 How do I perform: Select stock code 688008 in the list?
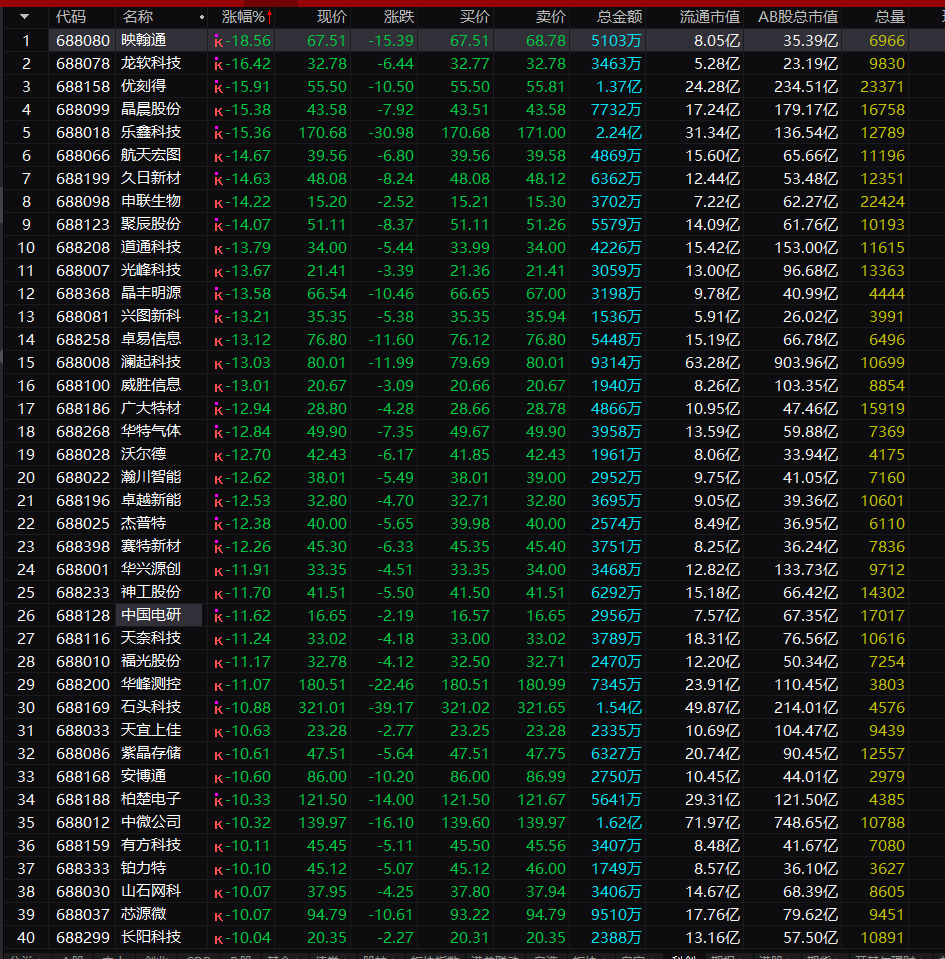pos(83,363)
